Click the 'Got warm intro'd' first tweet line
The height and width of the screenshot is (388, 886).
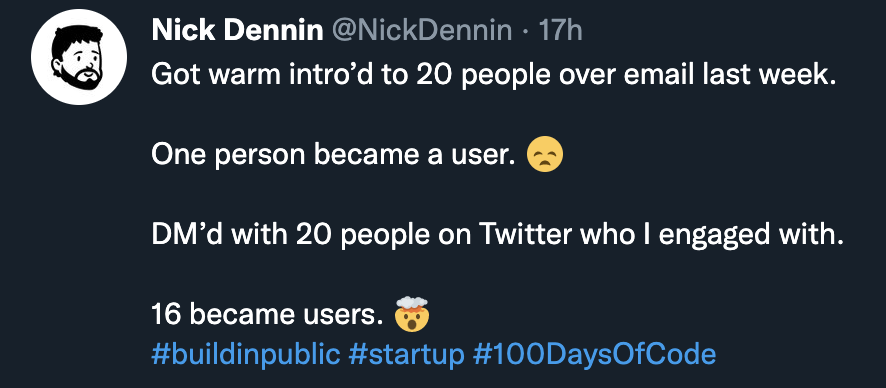tap(493, 76)
